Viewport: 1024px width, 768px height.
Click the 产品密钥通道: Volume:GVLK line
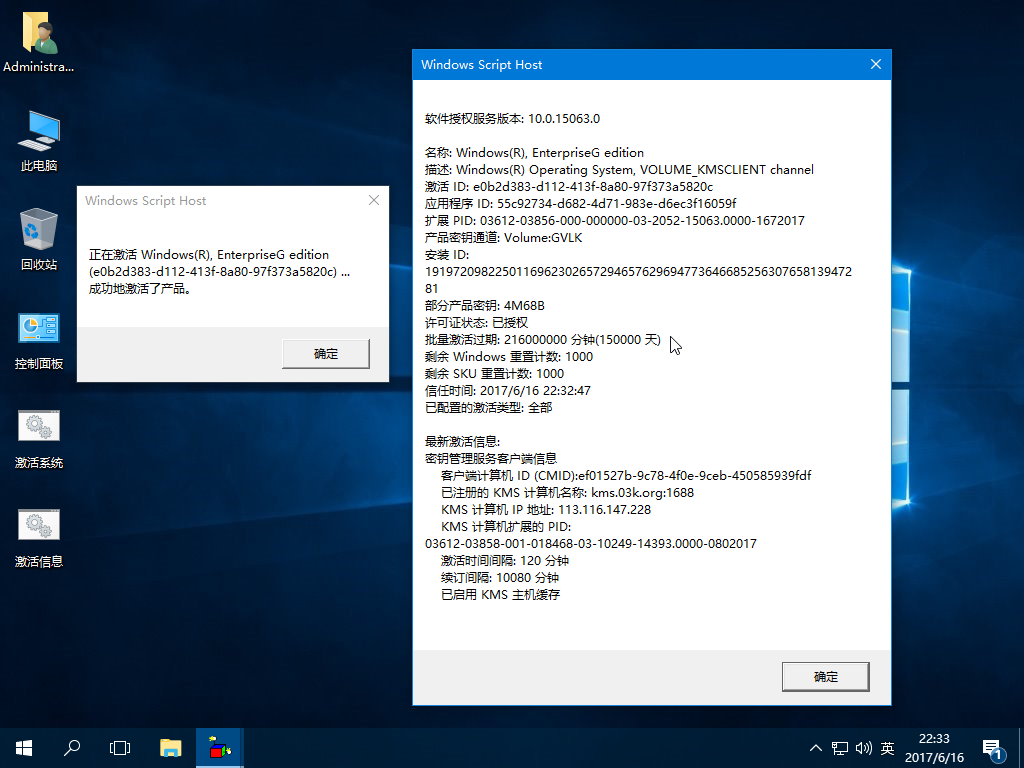point(504,238)
